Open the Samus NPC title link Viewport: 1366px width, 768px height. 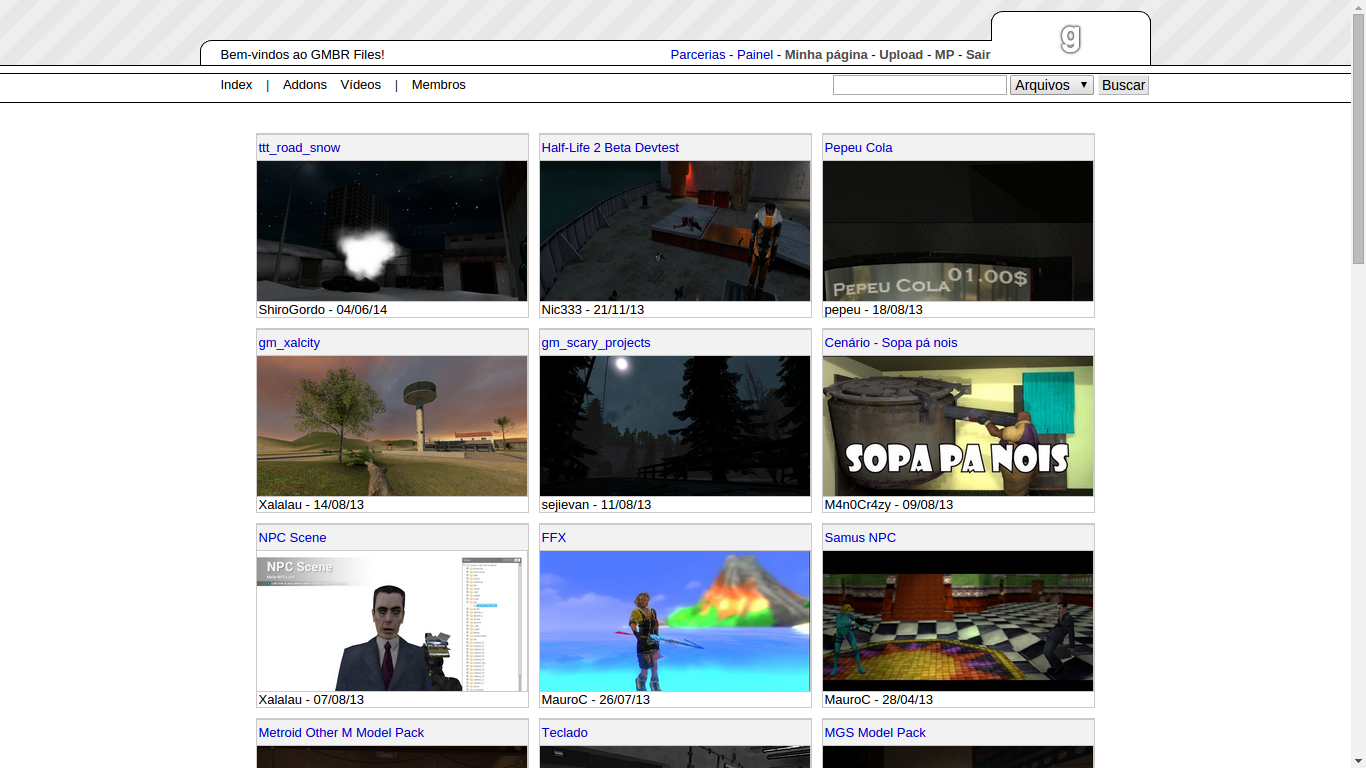point(859,538)
